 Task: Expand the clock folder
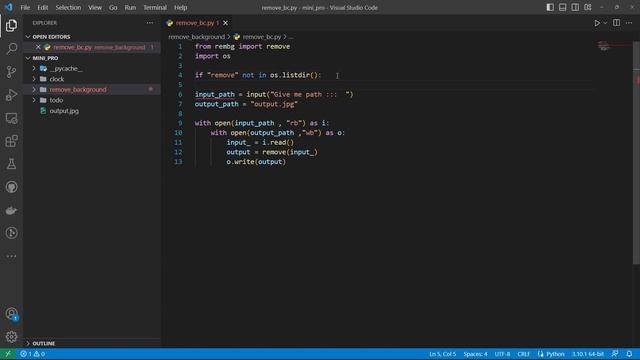tap(34, 79)
